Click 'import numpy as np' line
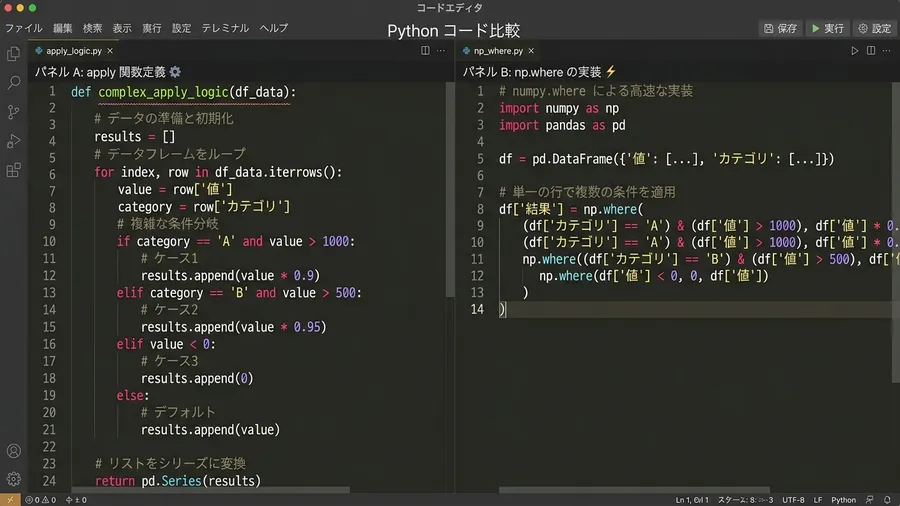 pos(558,108)
